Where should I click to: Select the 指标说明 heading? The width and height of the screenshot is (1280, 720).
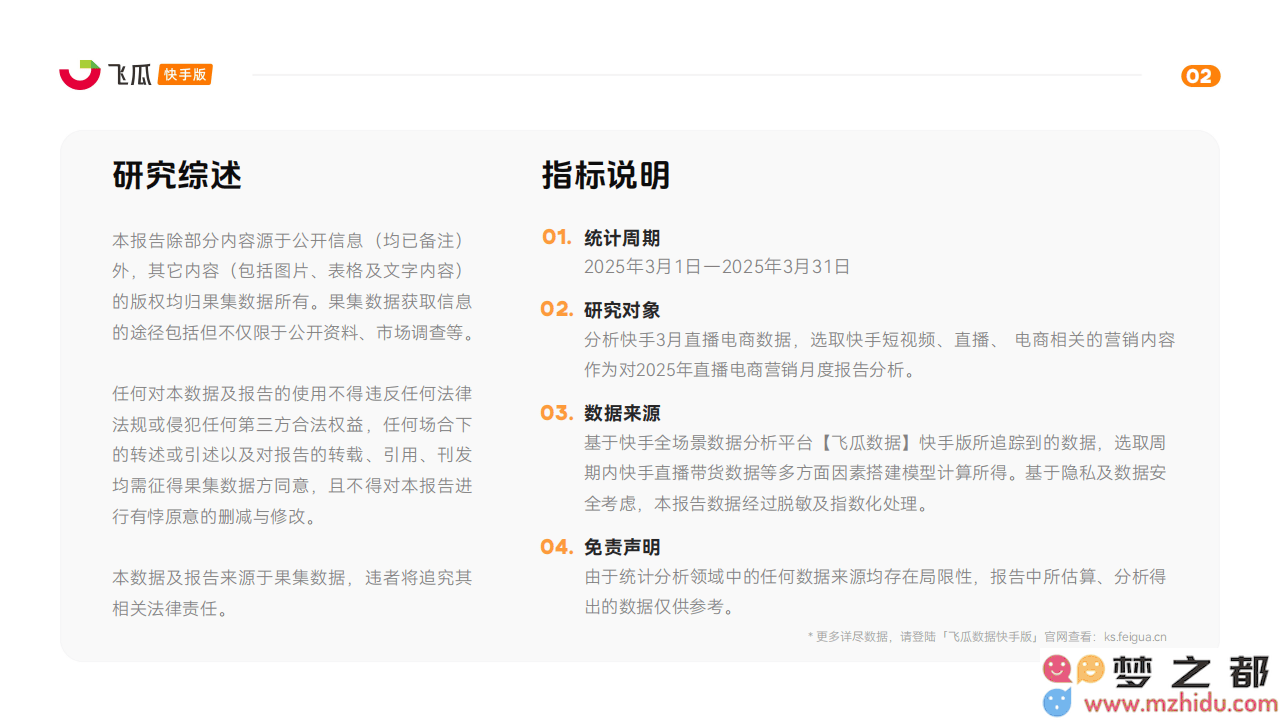tap(606, 175)
